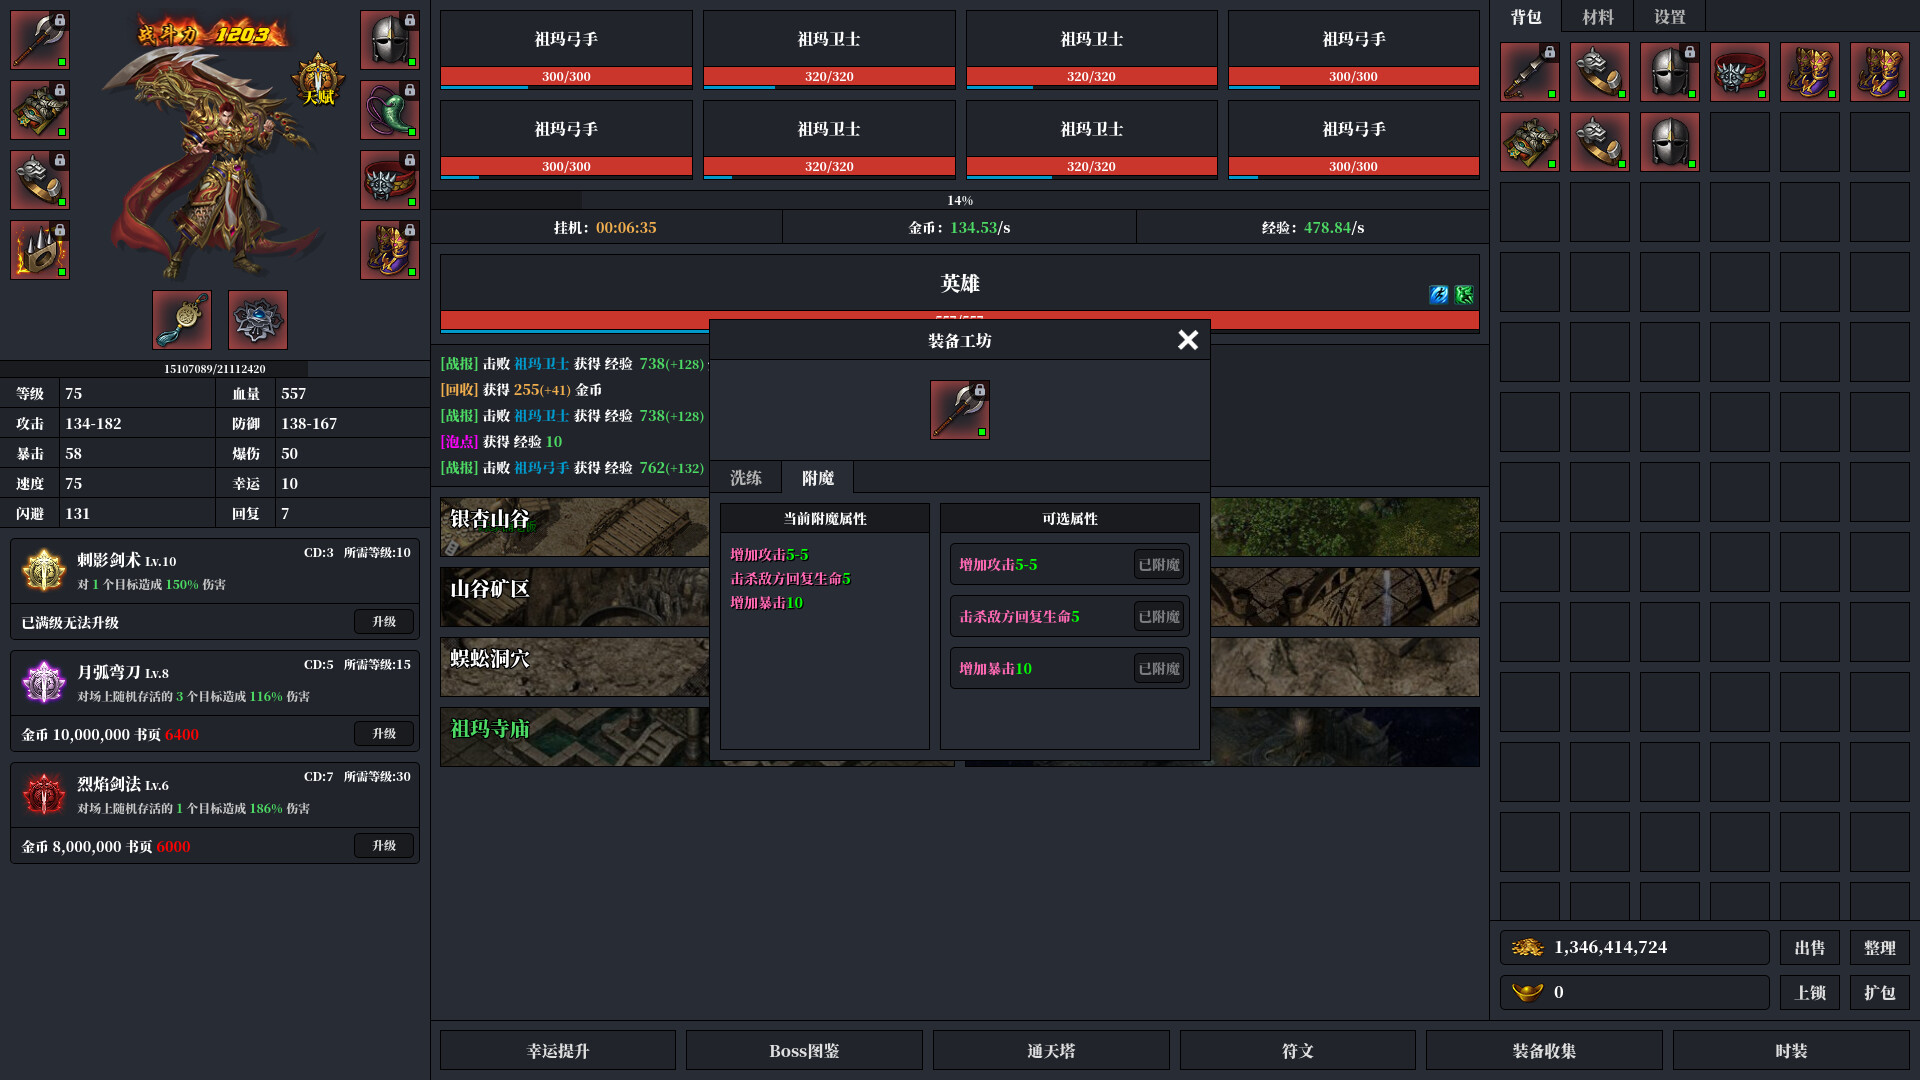This screenshot has width=1920, height=1080.
Task: Open the 材料 tab in the right panel
Action: pyautogui.click(x=1597, y=16)
